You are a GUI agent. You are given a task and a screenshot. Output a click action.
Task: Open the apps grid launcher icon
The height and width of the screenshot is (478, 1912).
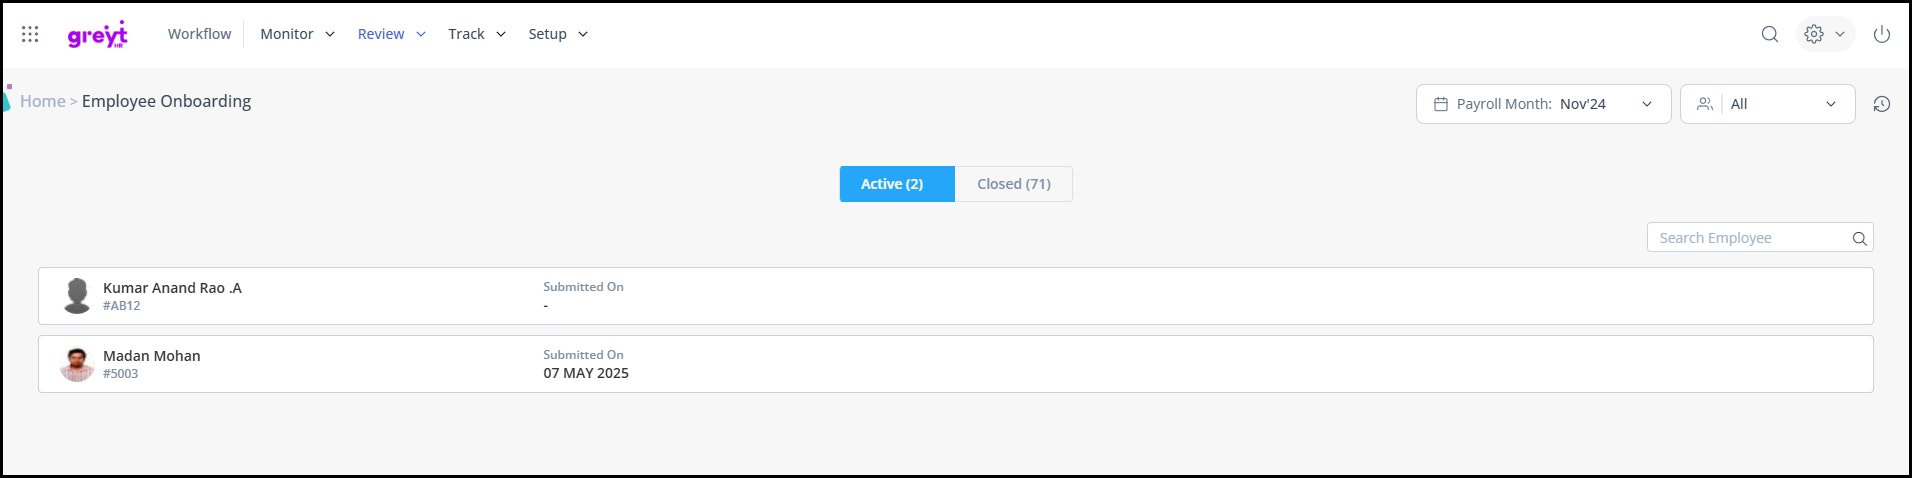pos(30,34)
